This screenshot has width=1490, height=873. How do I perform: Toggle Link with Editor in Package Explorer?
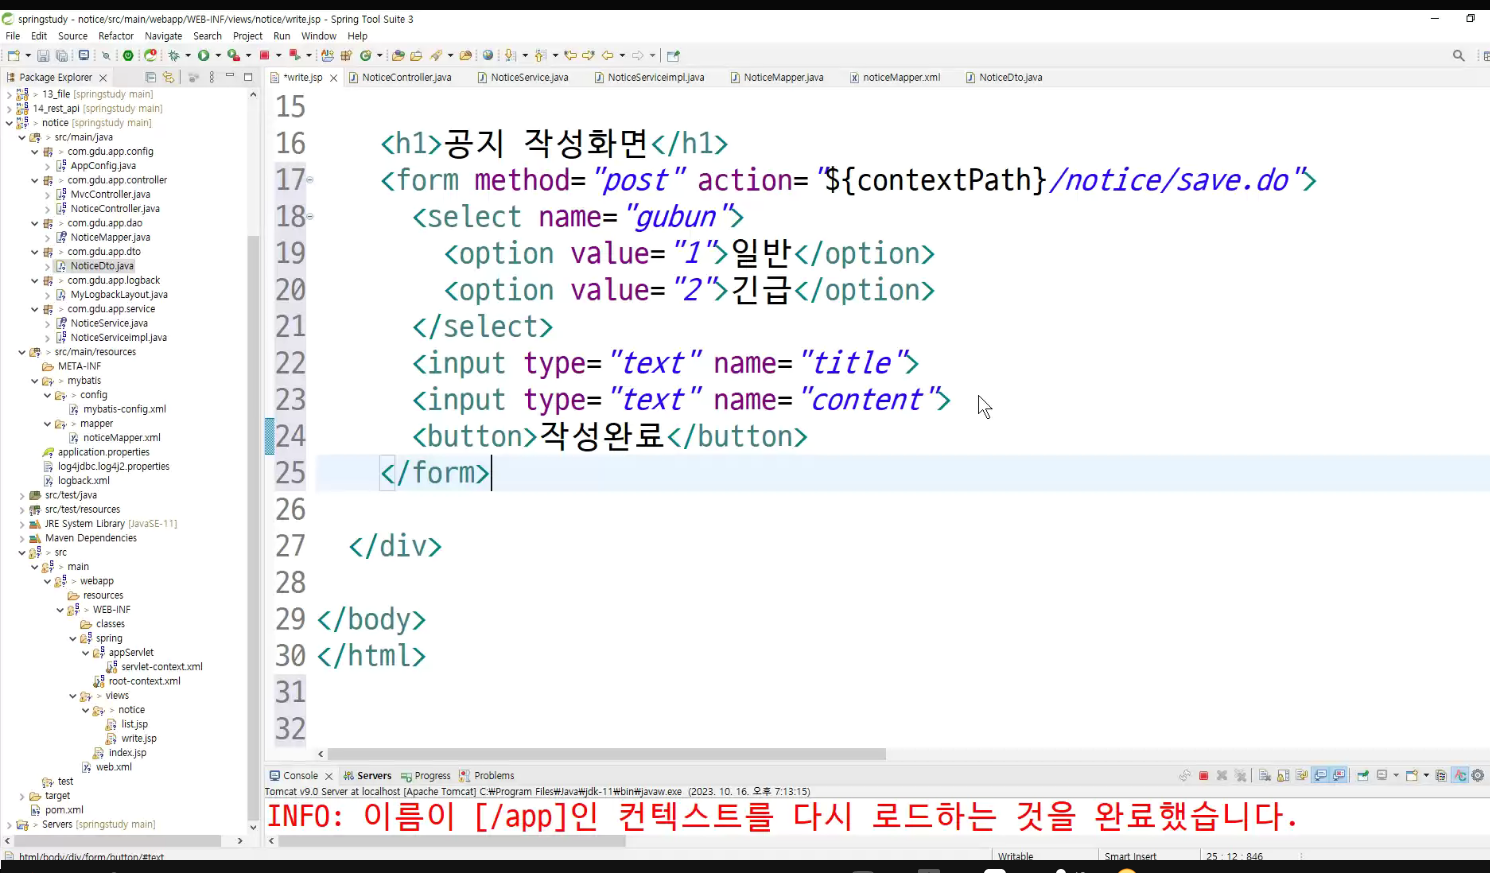pyautogui.click(x=168, y=77)
